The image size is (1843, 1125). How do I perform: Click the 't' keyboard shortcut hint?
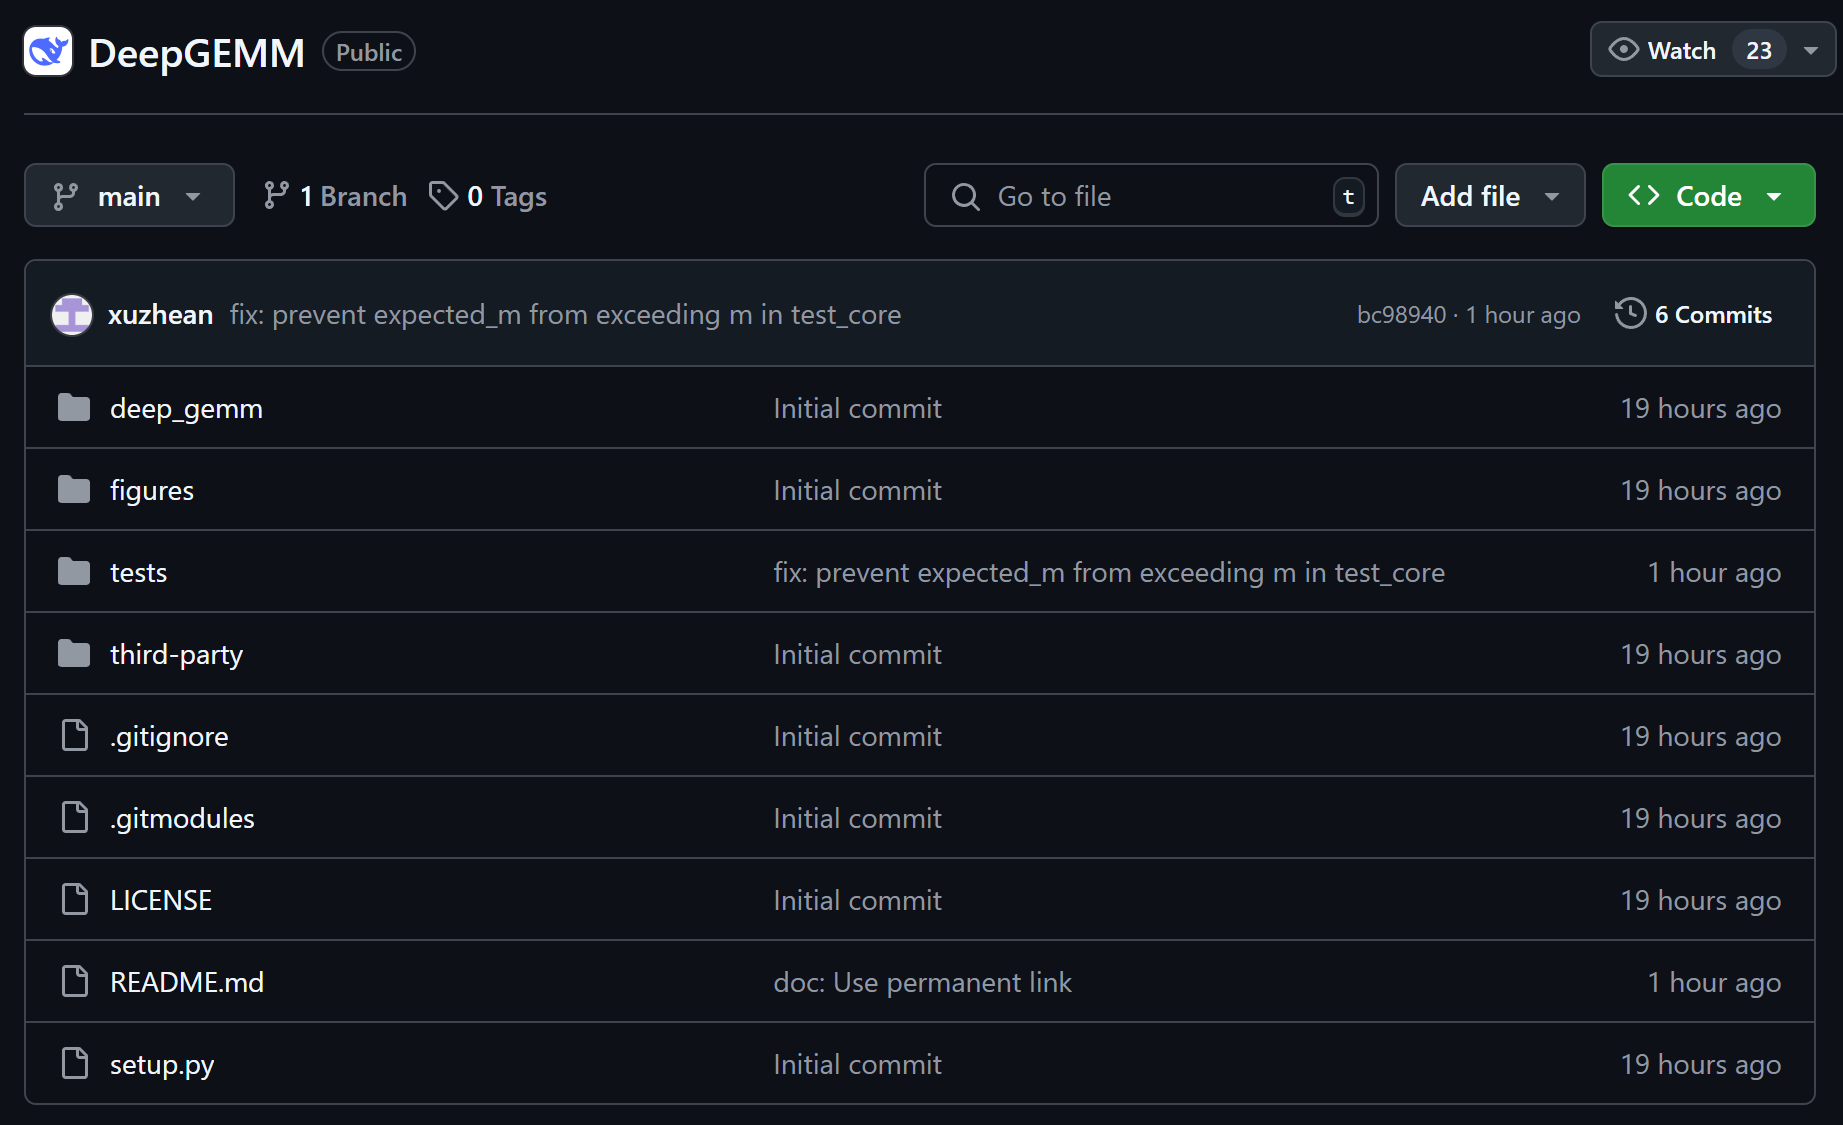(x=1348, y=196)
